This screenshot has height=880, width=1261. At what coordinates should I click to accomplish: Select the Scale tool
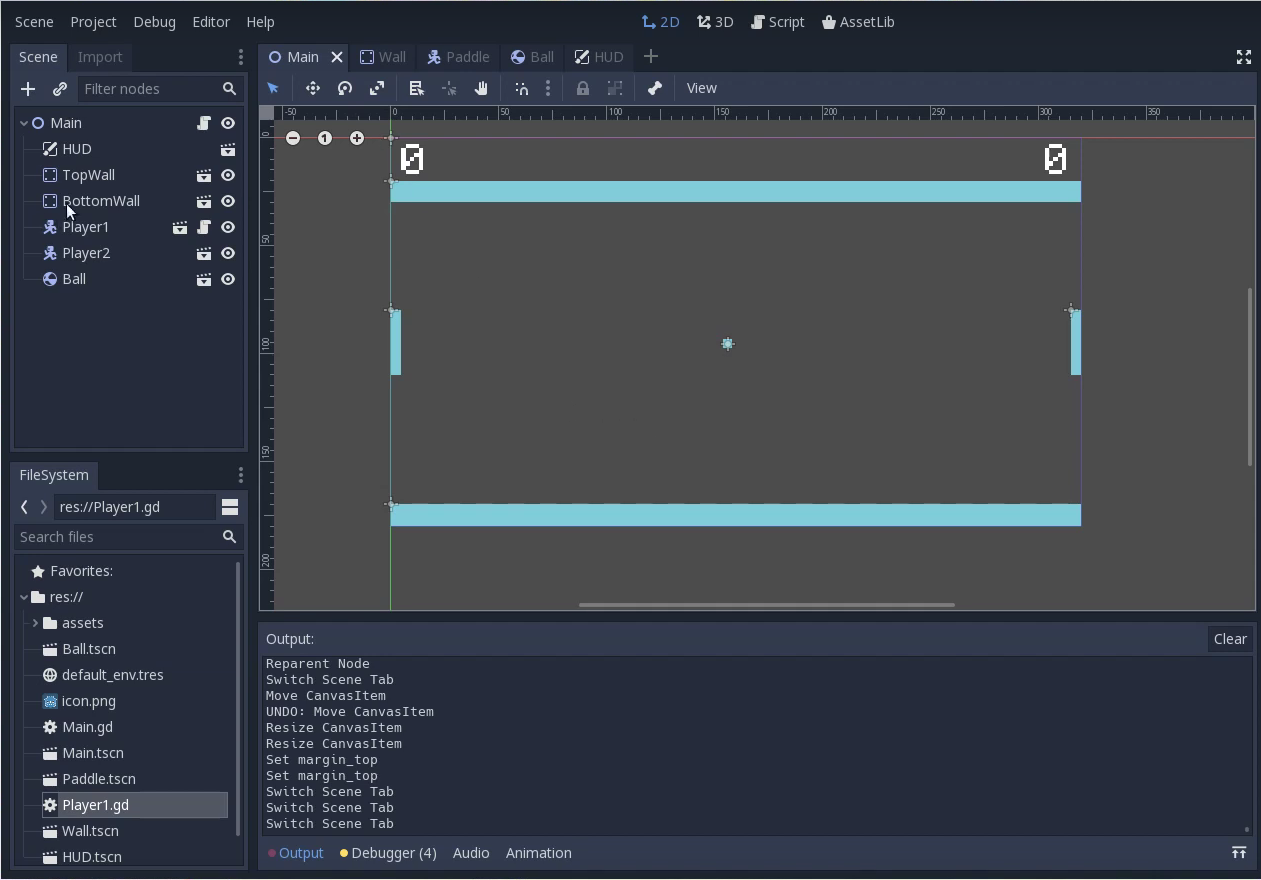(x=377, y=88)
